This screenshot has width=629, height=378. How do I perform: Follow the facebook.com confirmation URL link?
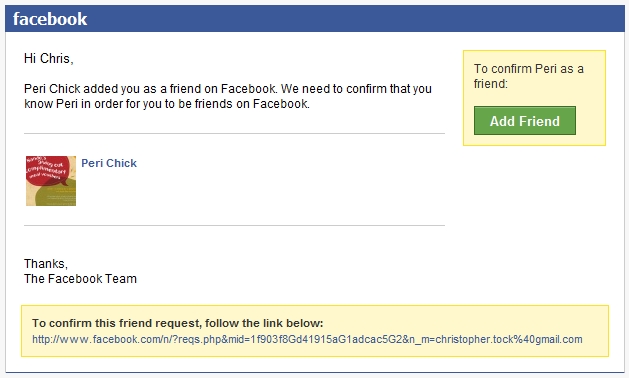[307, 339]
